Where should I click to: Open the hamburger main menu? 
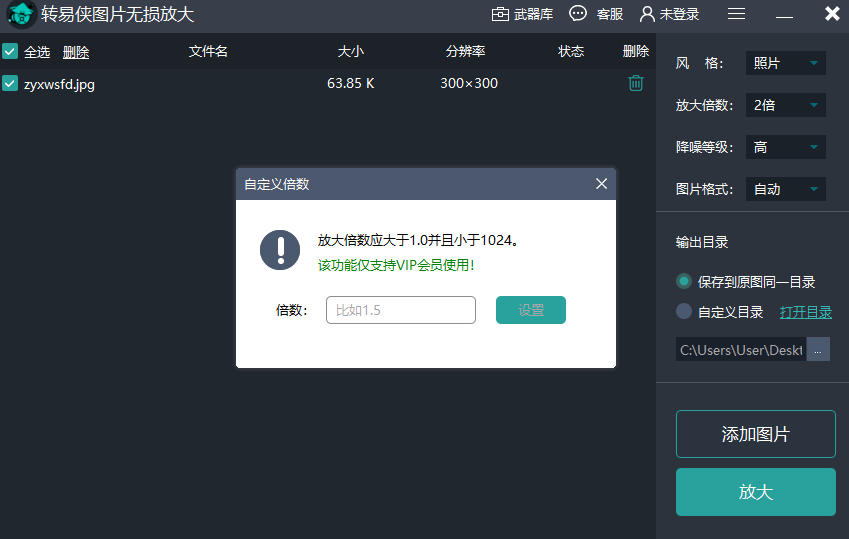coord(736,14)
